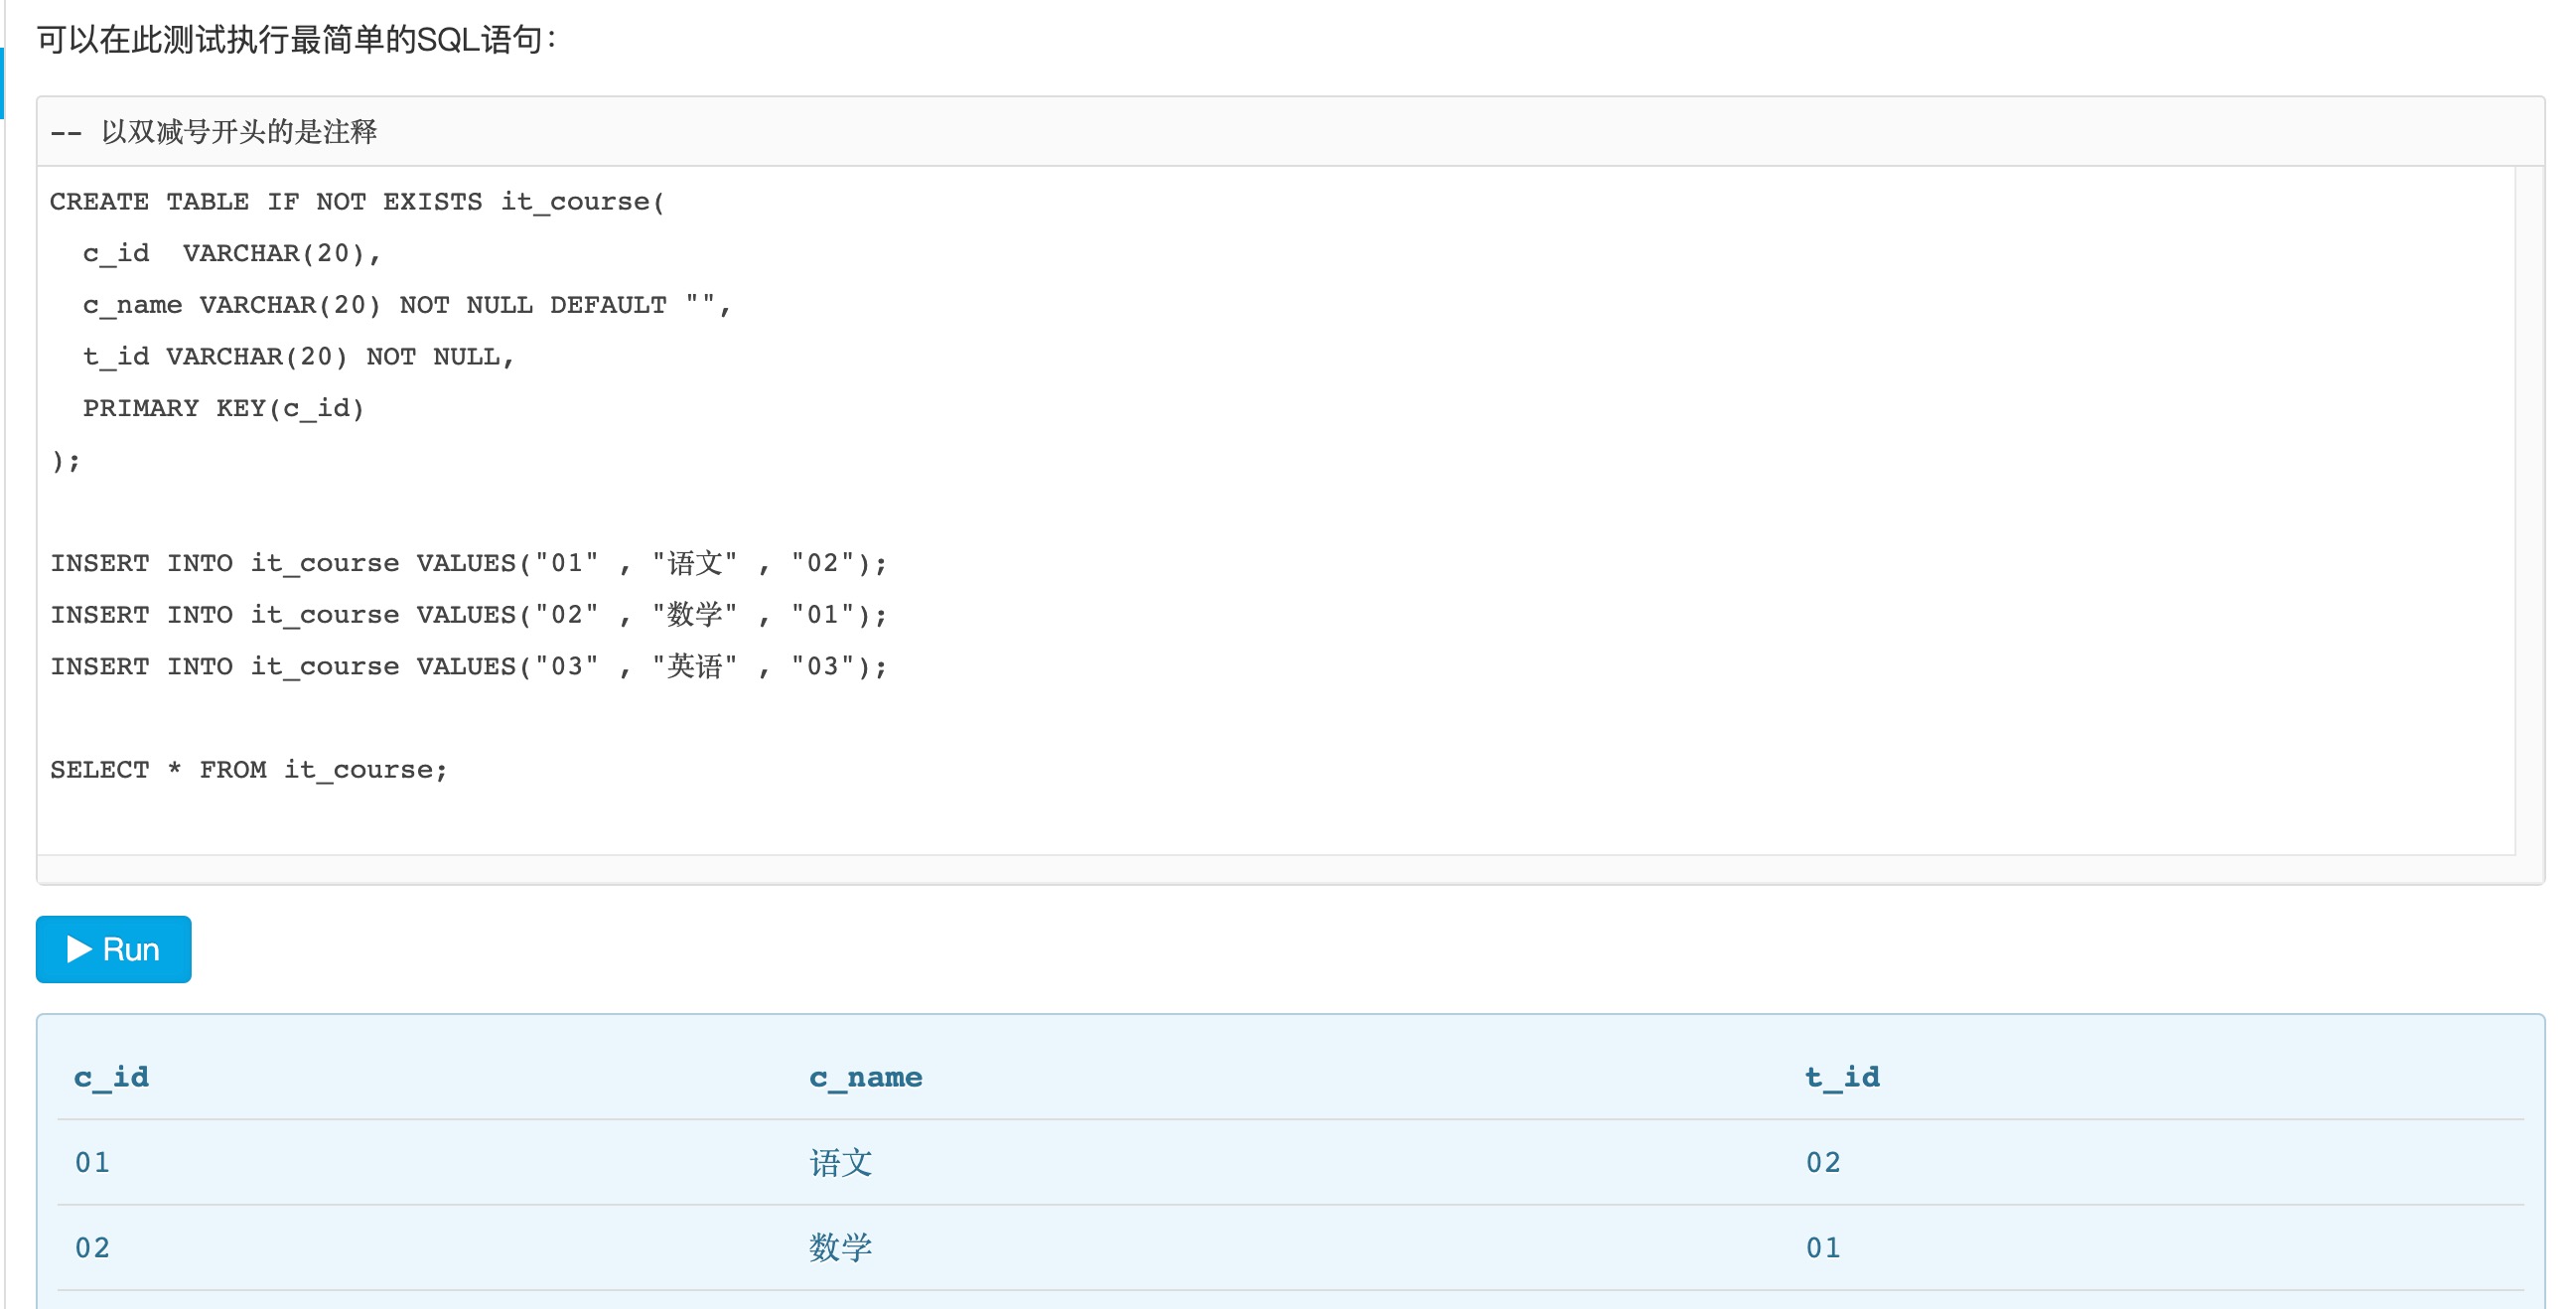Click the Run button
This screenshot has width=2576, height=1309.
coord(113,949)
